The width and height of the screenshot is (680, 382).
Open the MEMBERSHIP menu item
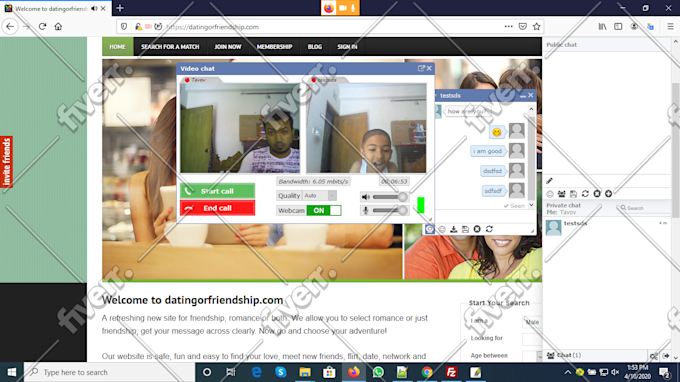pos(275,46)
